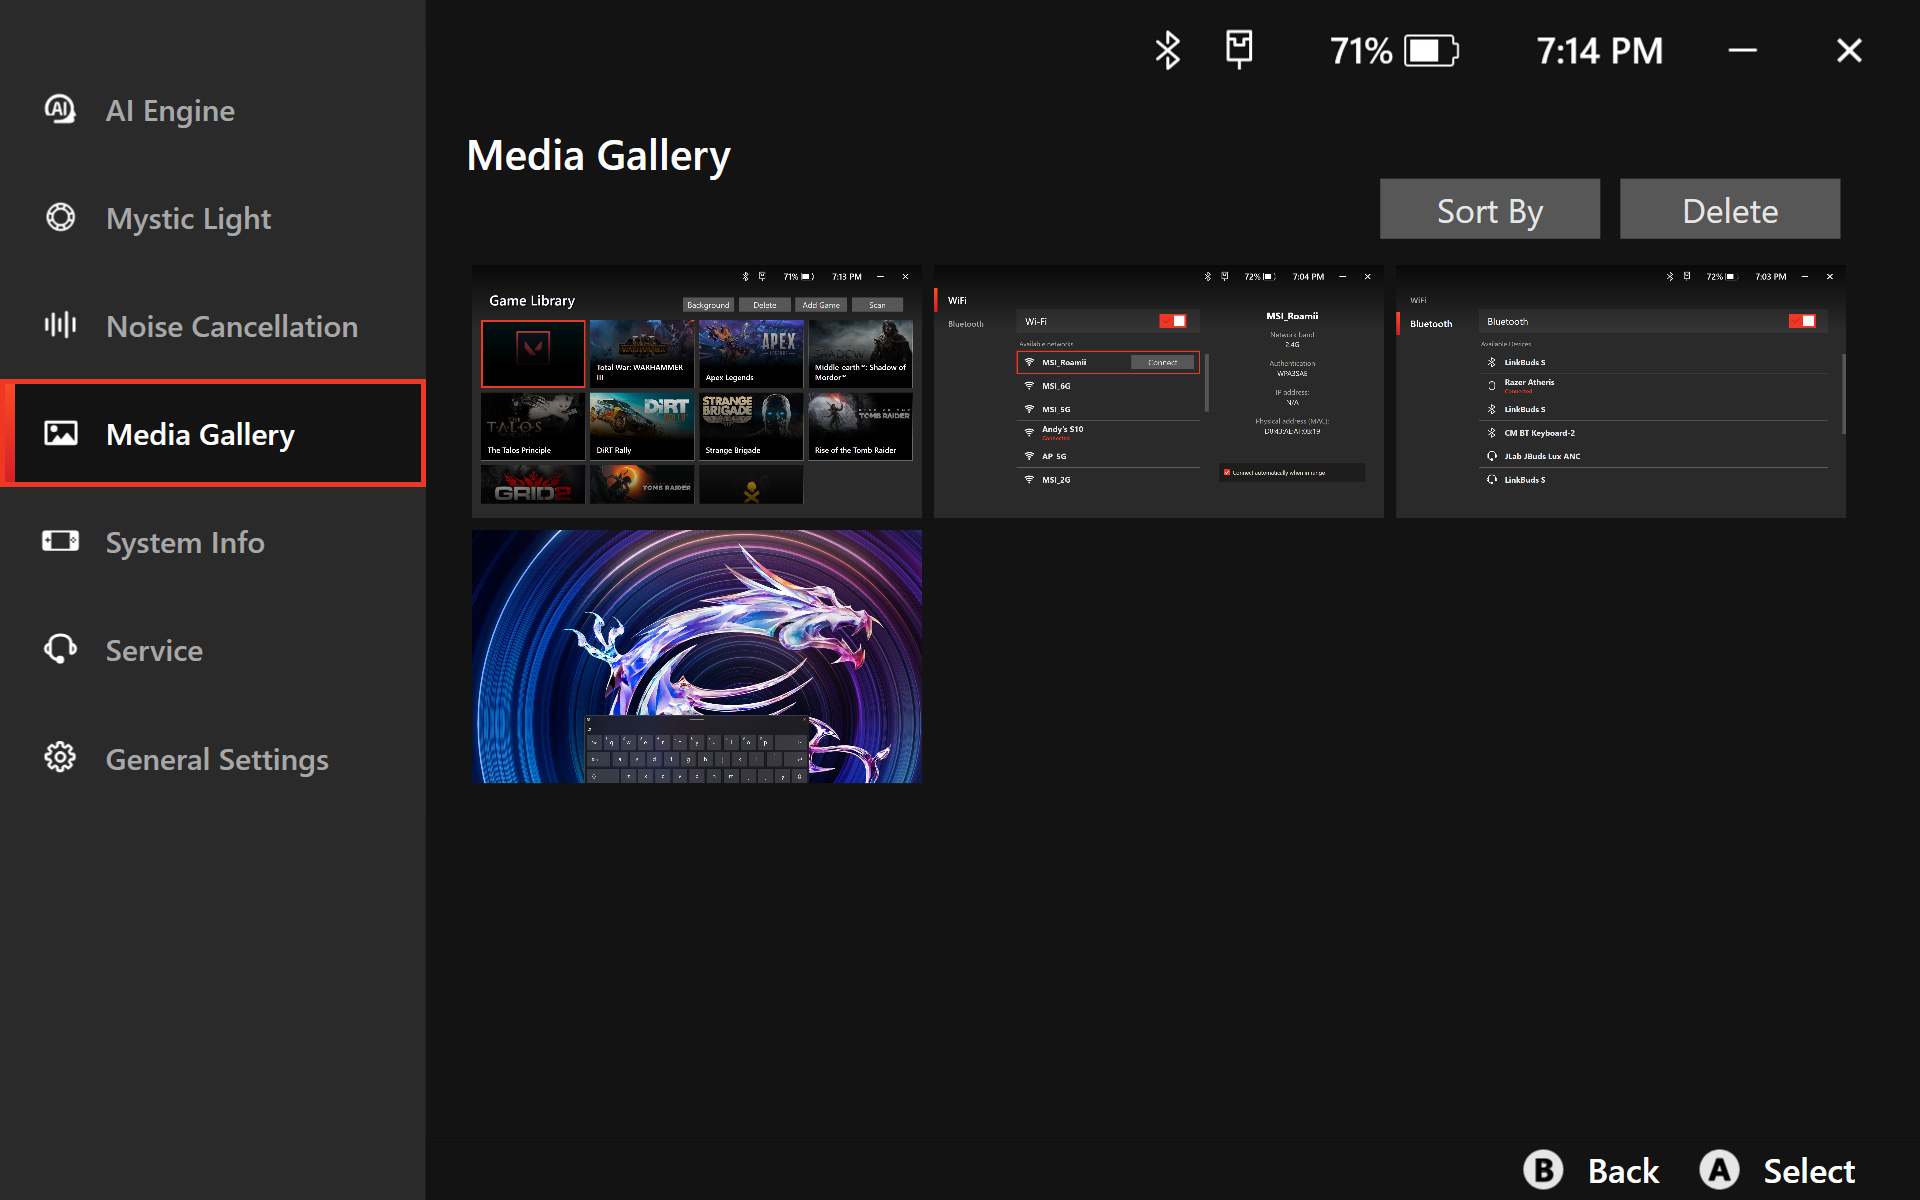
Task: Click the battery indicator icon
Action: 1431,50
